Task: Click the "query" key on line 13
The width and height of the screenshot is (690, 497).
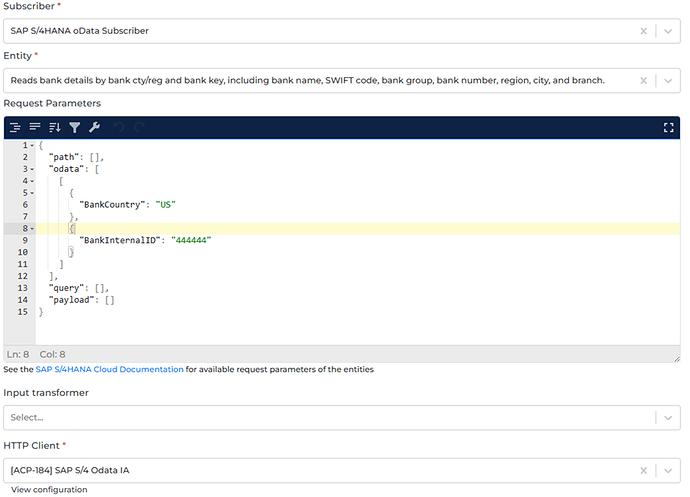Action: pos(66,288)
